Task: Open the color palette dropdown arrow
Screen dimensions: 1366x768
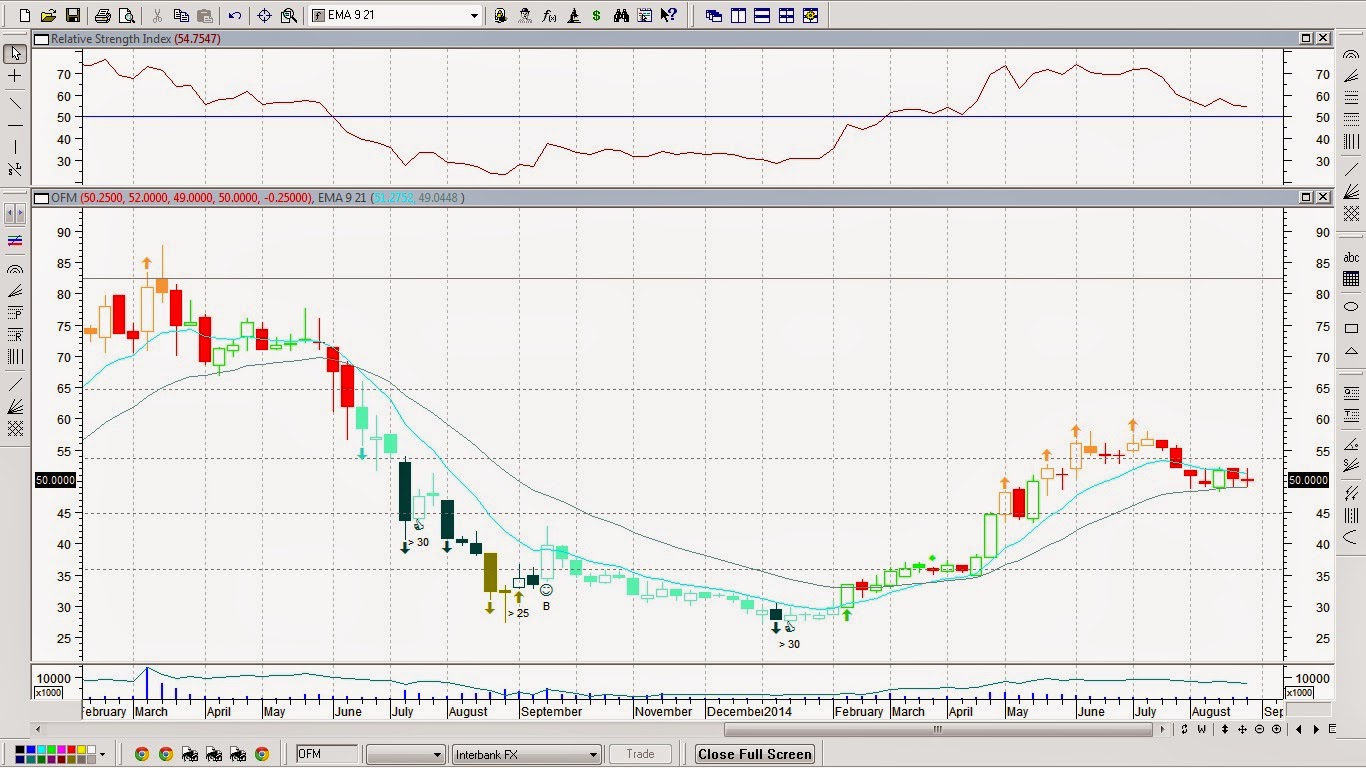Action: coord(102,754)
